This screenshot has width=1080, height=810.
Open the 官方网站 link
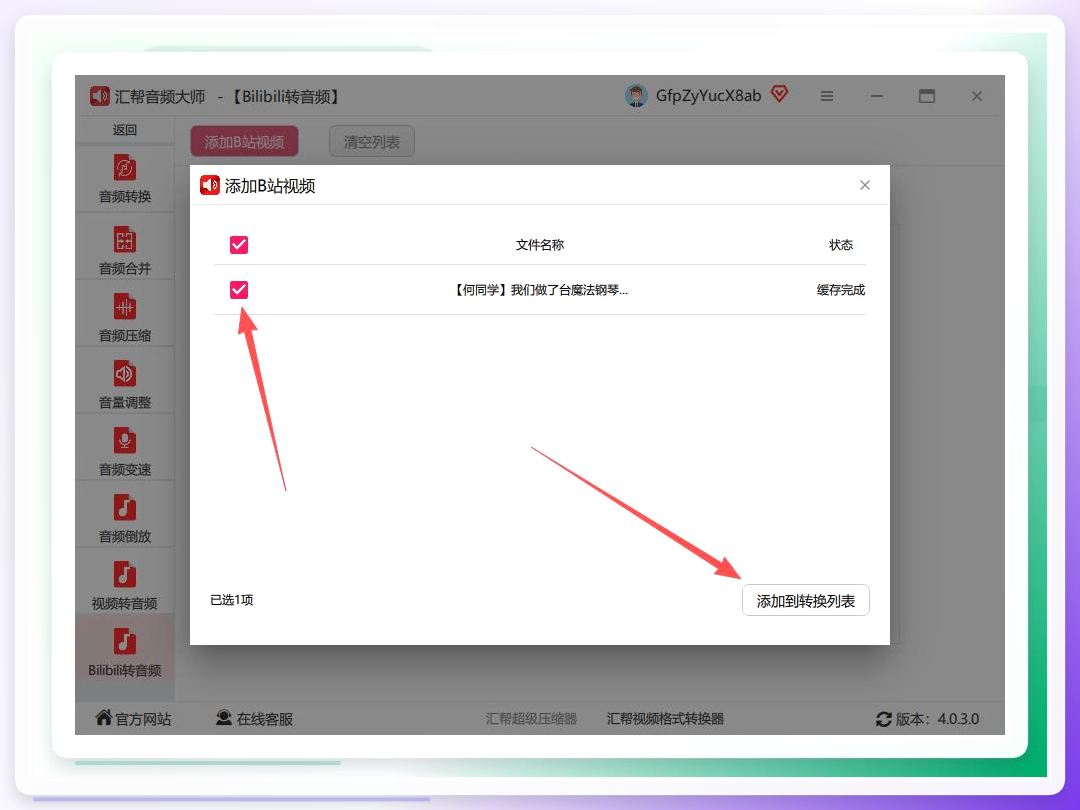pos(133,718)
